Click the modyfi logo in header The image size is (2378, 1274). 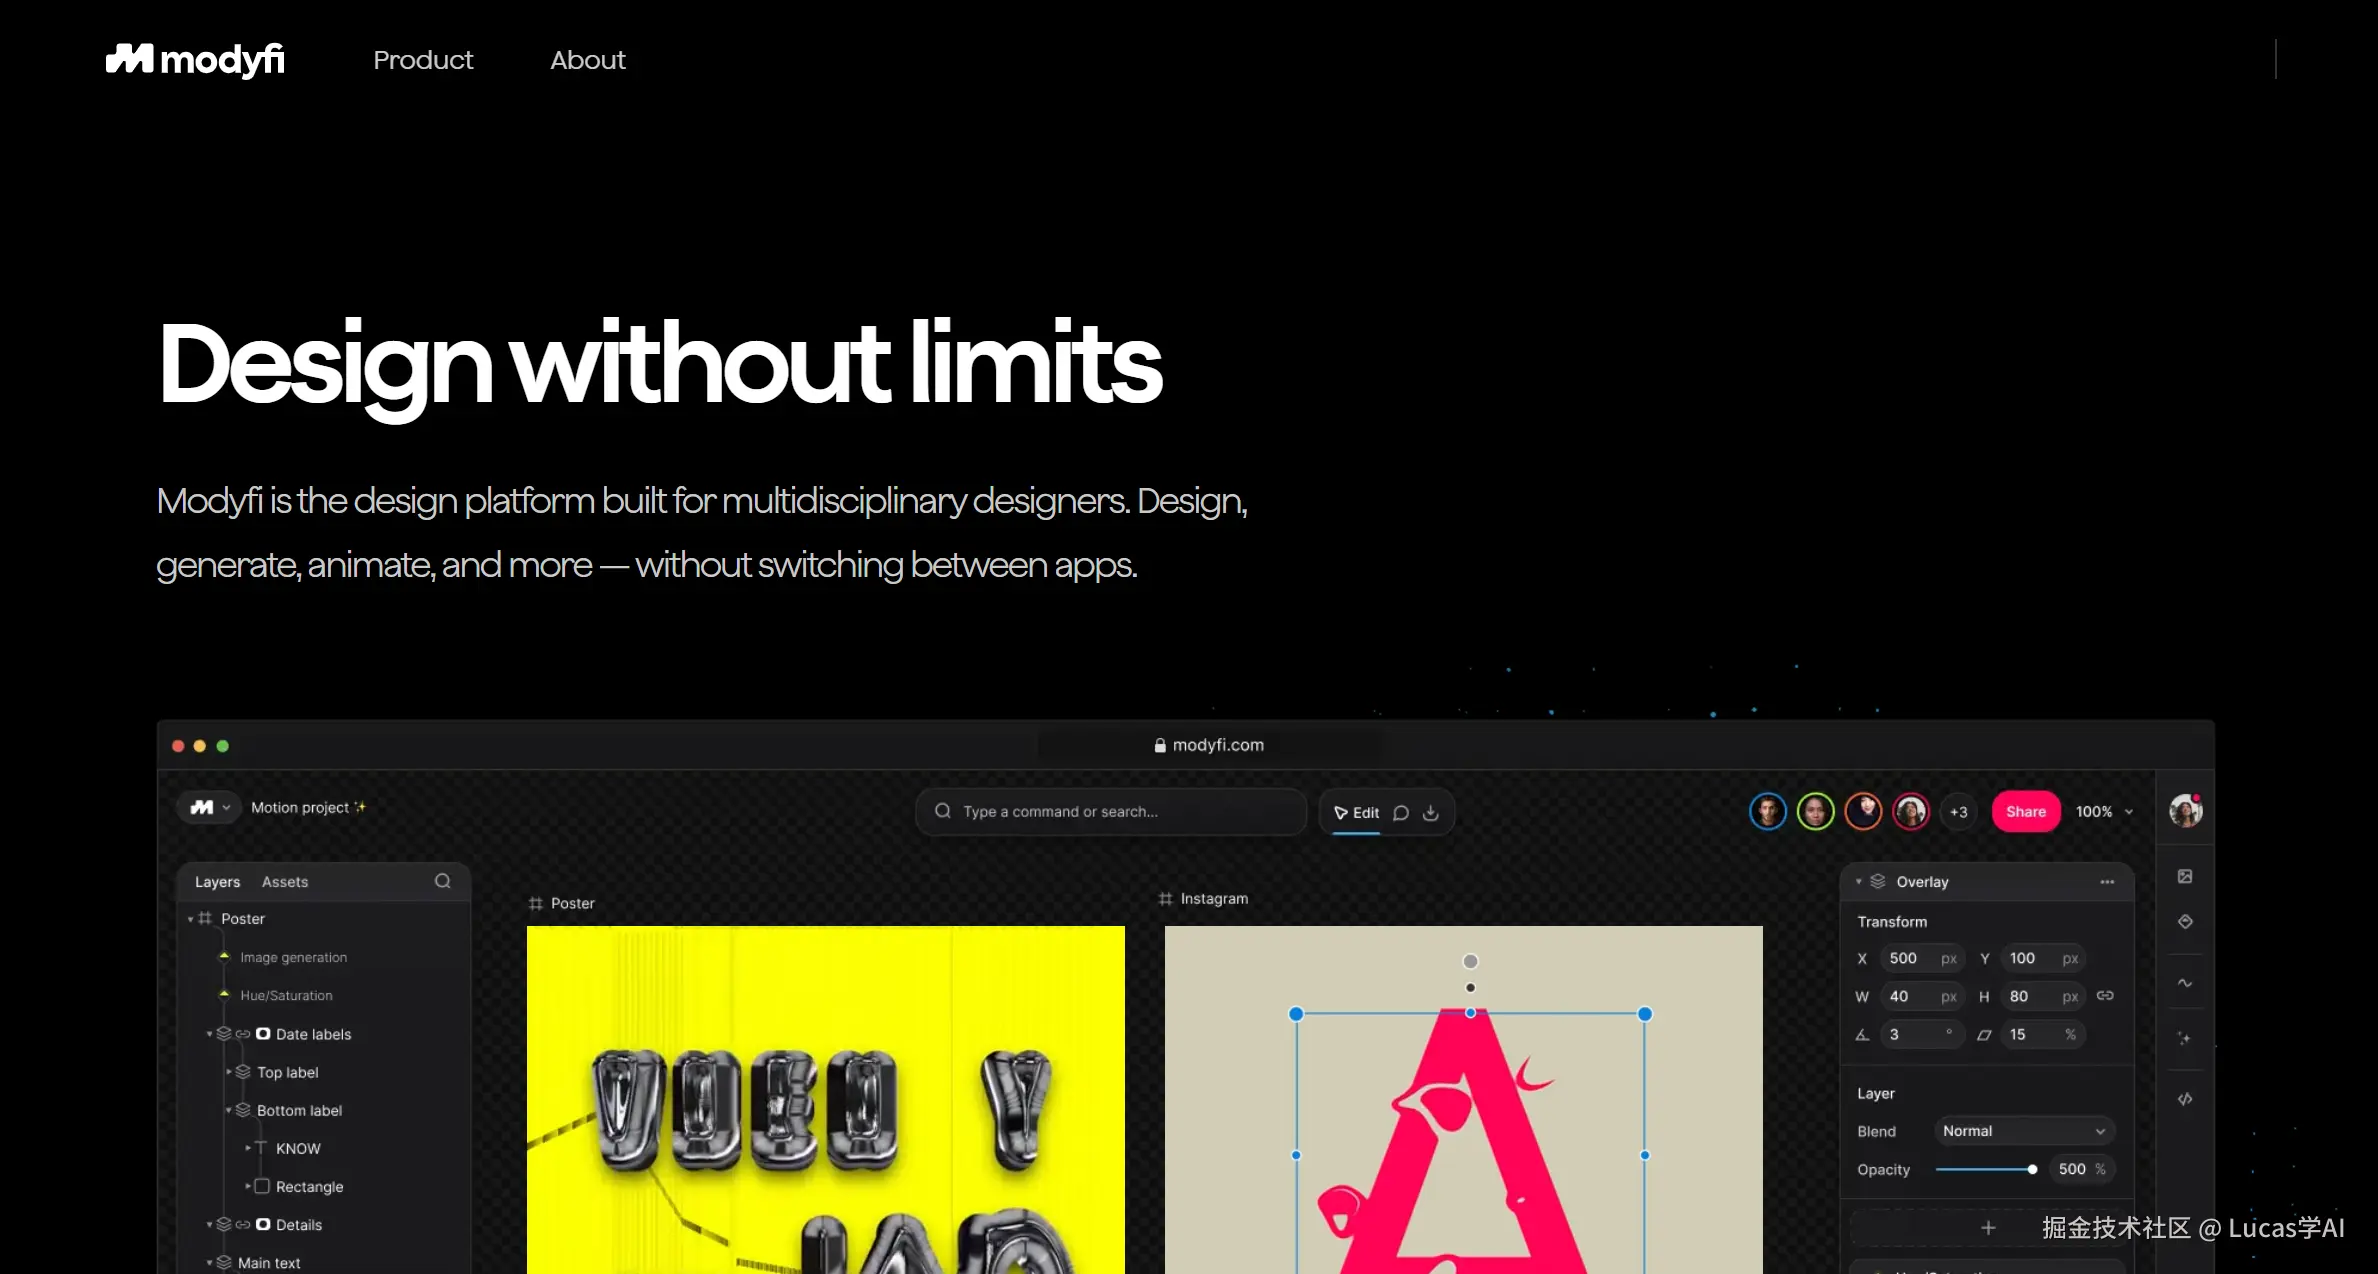pyautogui.click(x=195, y=60)
